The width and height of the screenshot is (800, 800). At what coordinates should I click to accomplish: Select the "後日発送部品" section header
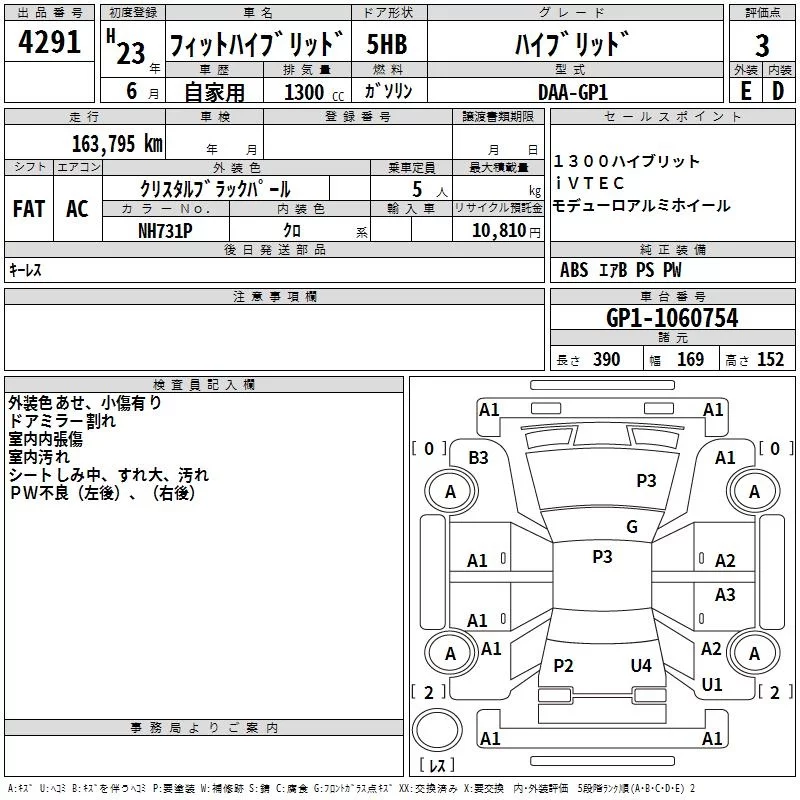coord(275,250)
